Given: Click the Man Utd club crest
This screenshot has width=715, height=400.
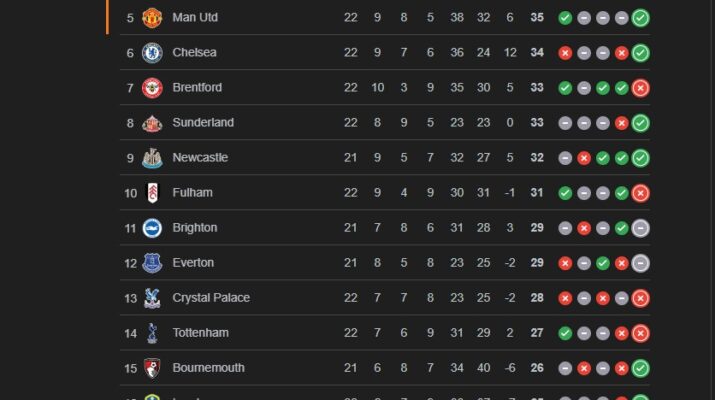Looking at the screenshot, I should 152,18.
